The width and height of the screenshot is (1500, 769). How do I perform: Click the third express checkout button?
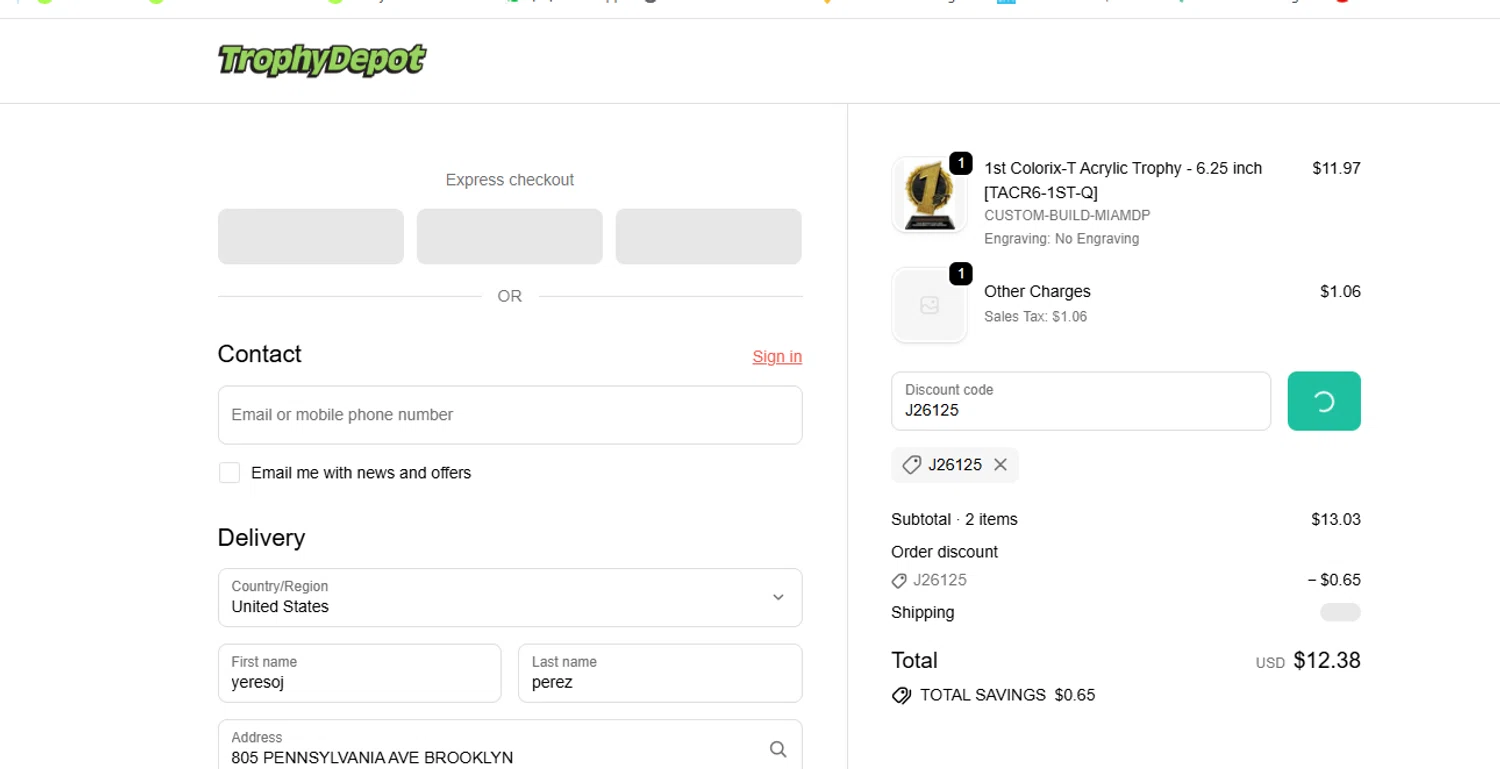pos(708,237)
